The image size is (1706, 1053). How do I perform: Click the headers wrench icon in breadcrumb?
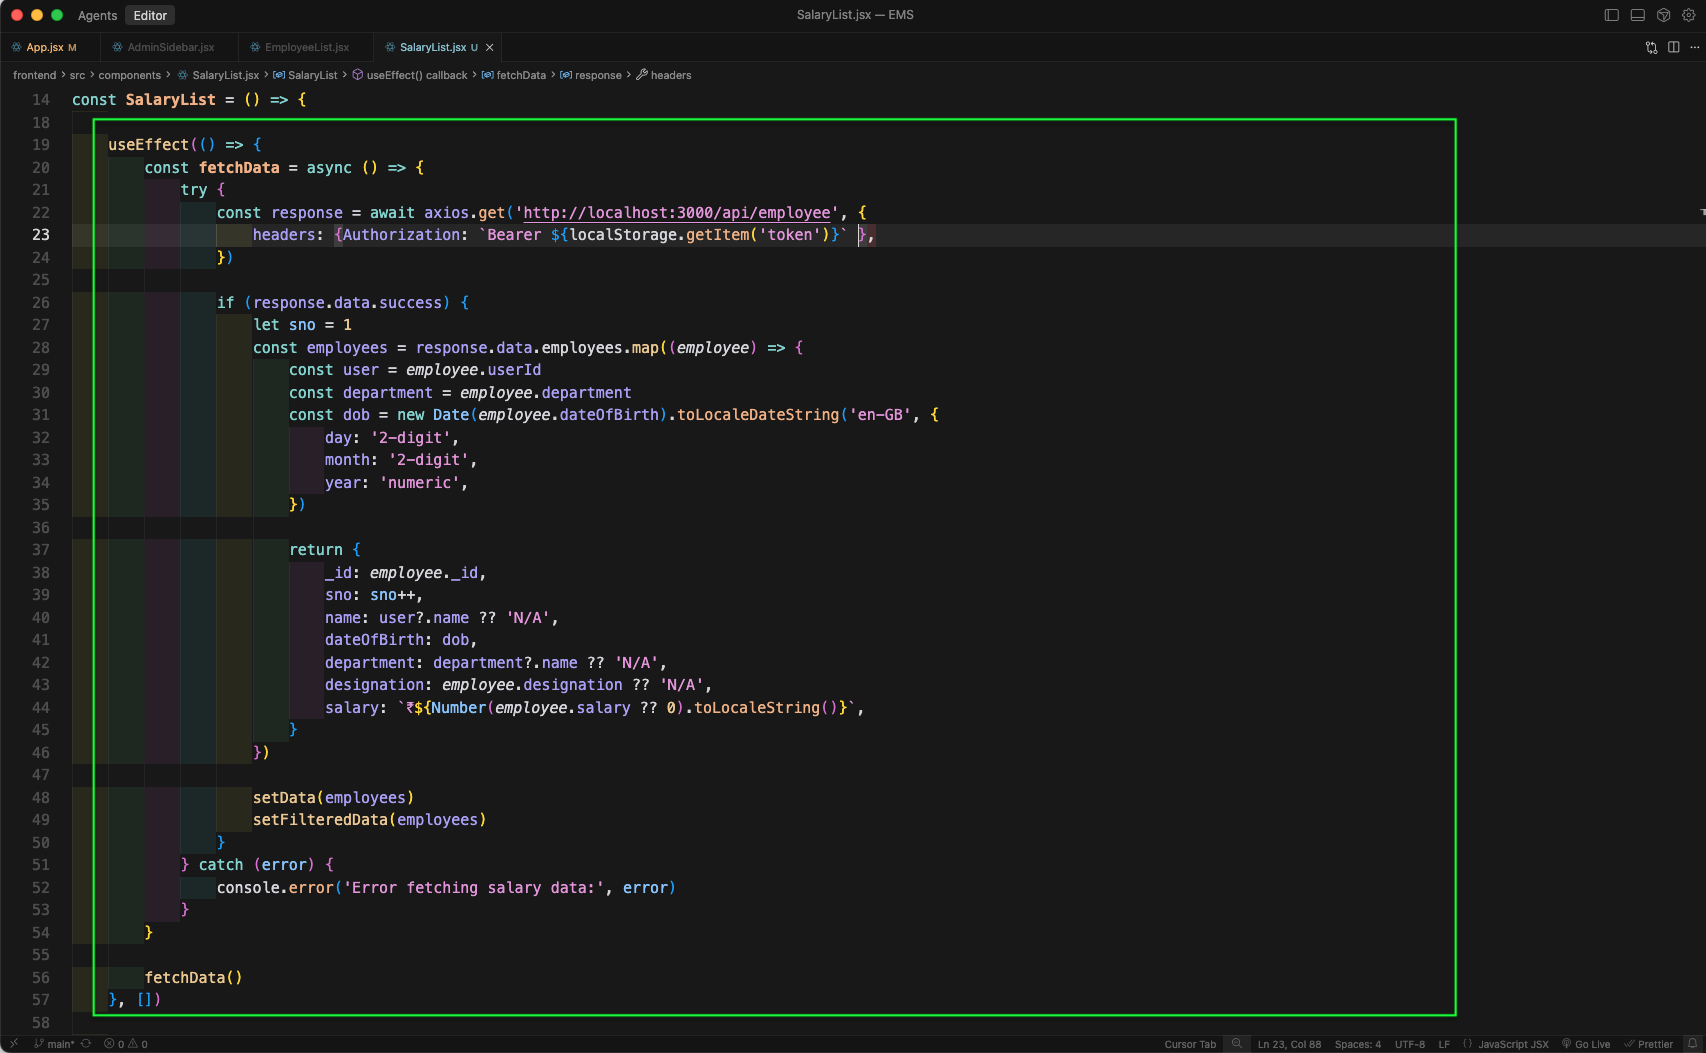642,75
